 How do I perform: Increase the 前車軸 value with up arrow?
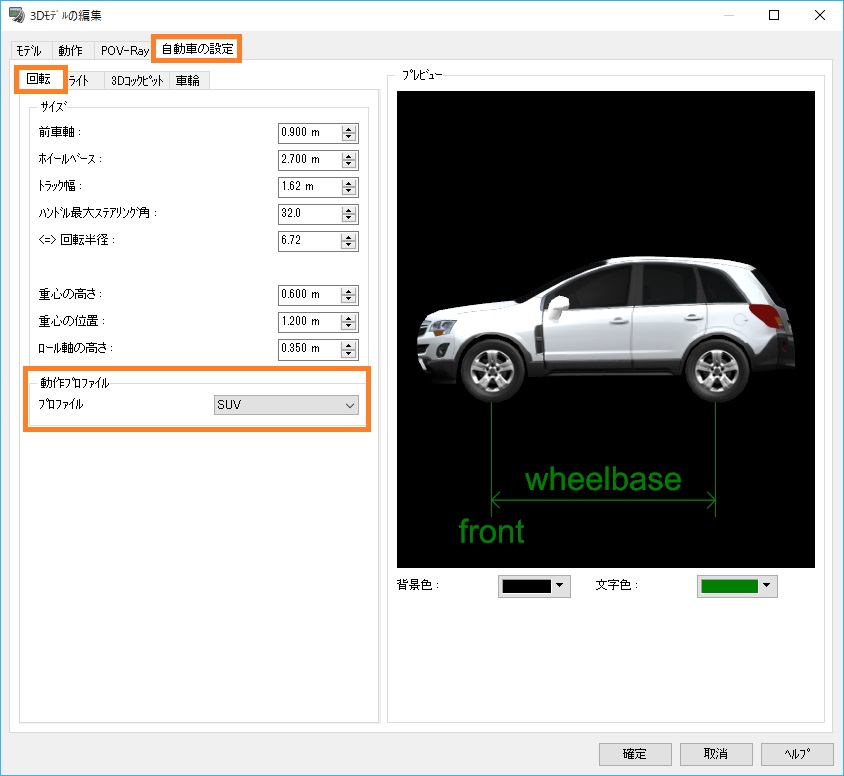pos(349,129)
